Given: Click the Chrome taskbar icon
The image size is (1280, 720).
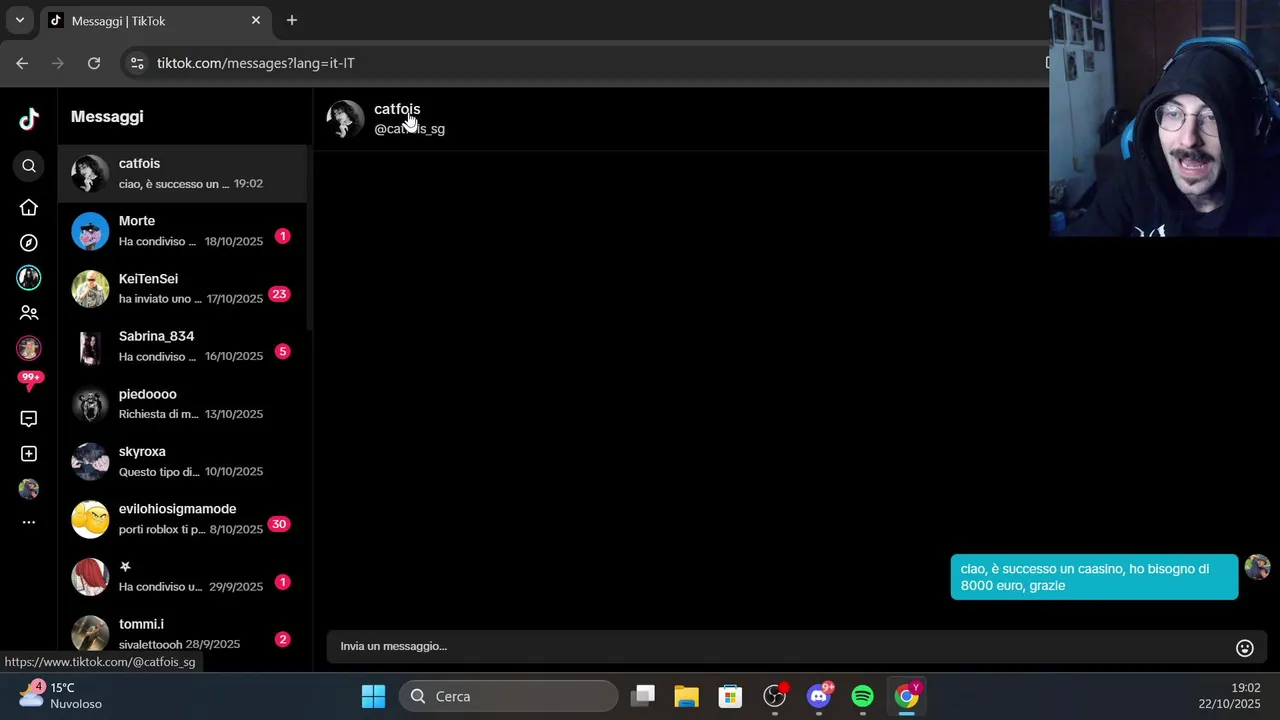Looking at the screenshot, I should [907, 696].
